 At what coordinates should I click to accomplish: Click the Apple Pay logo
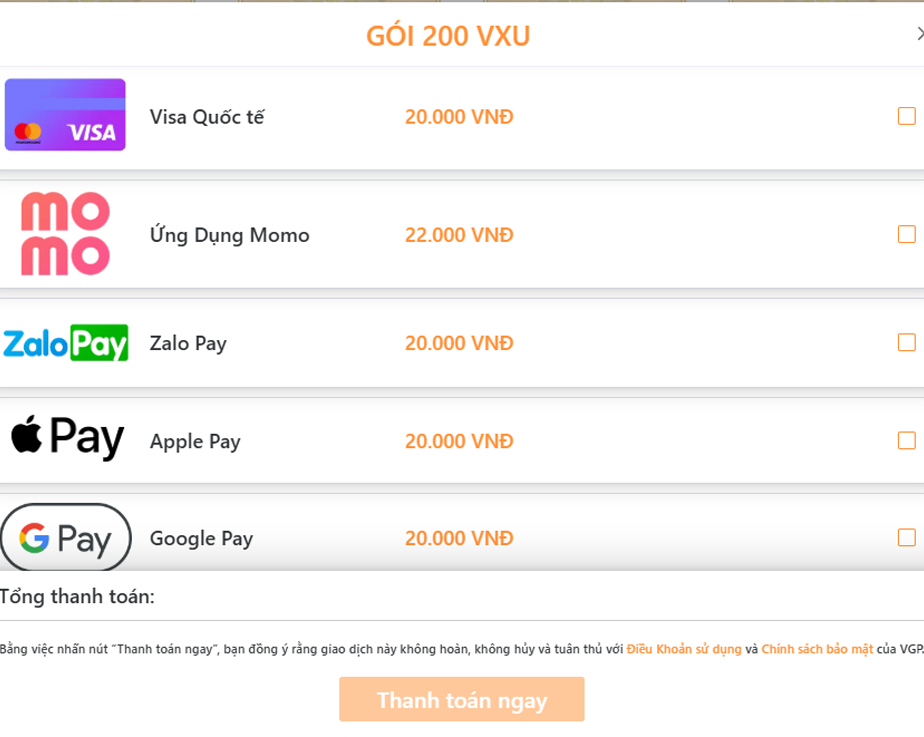(67, 439)
